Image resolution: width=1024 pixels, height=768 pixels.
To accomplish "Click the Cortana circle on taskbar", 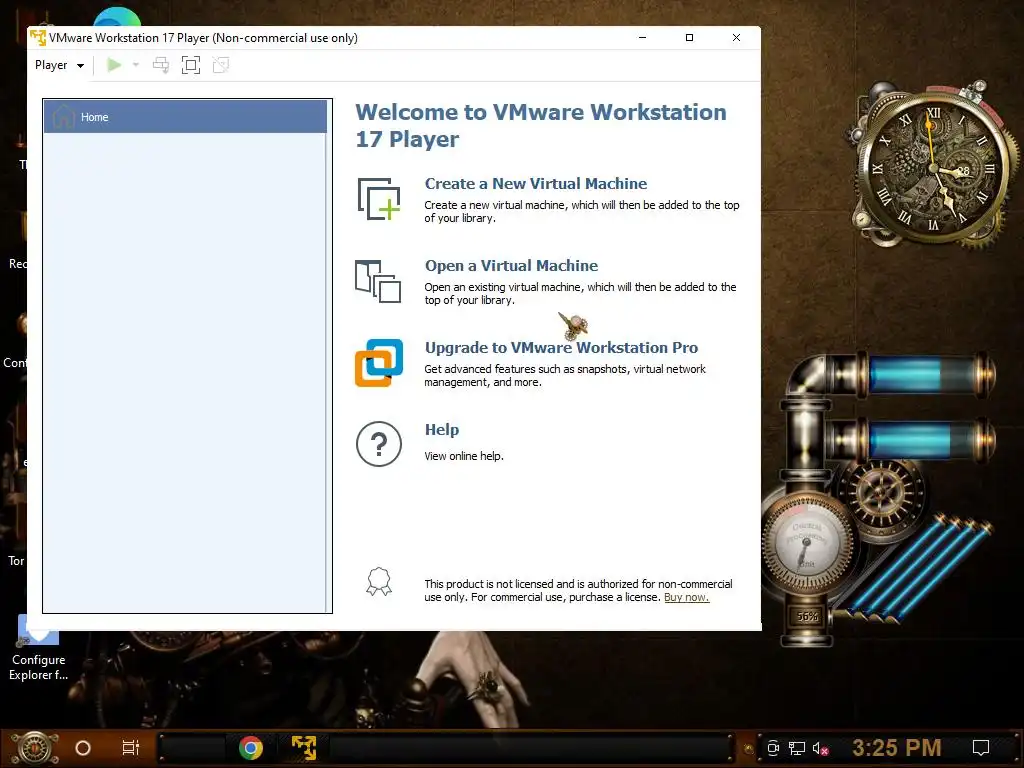I will 83,748.
